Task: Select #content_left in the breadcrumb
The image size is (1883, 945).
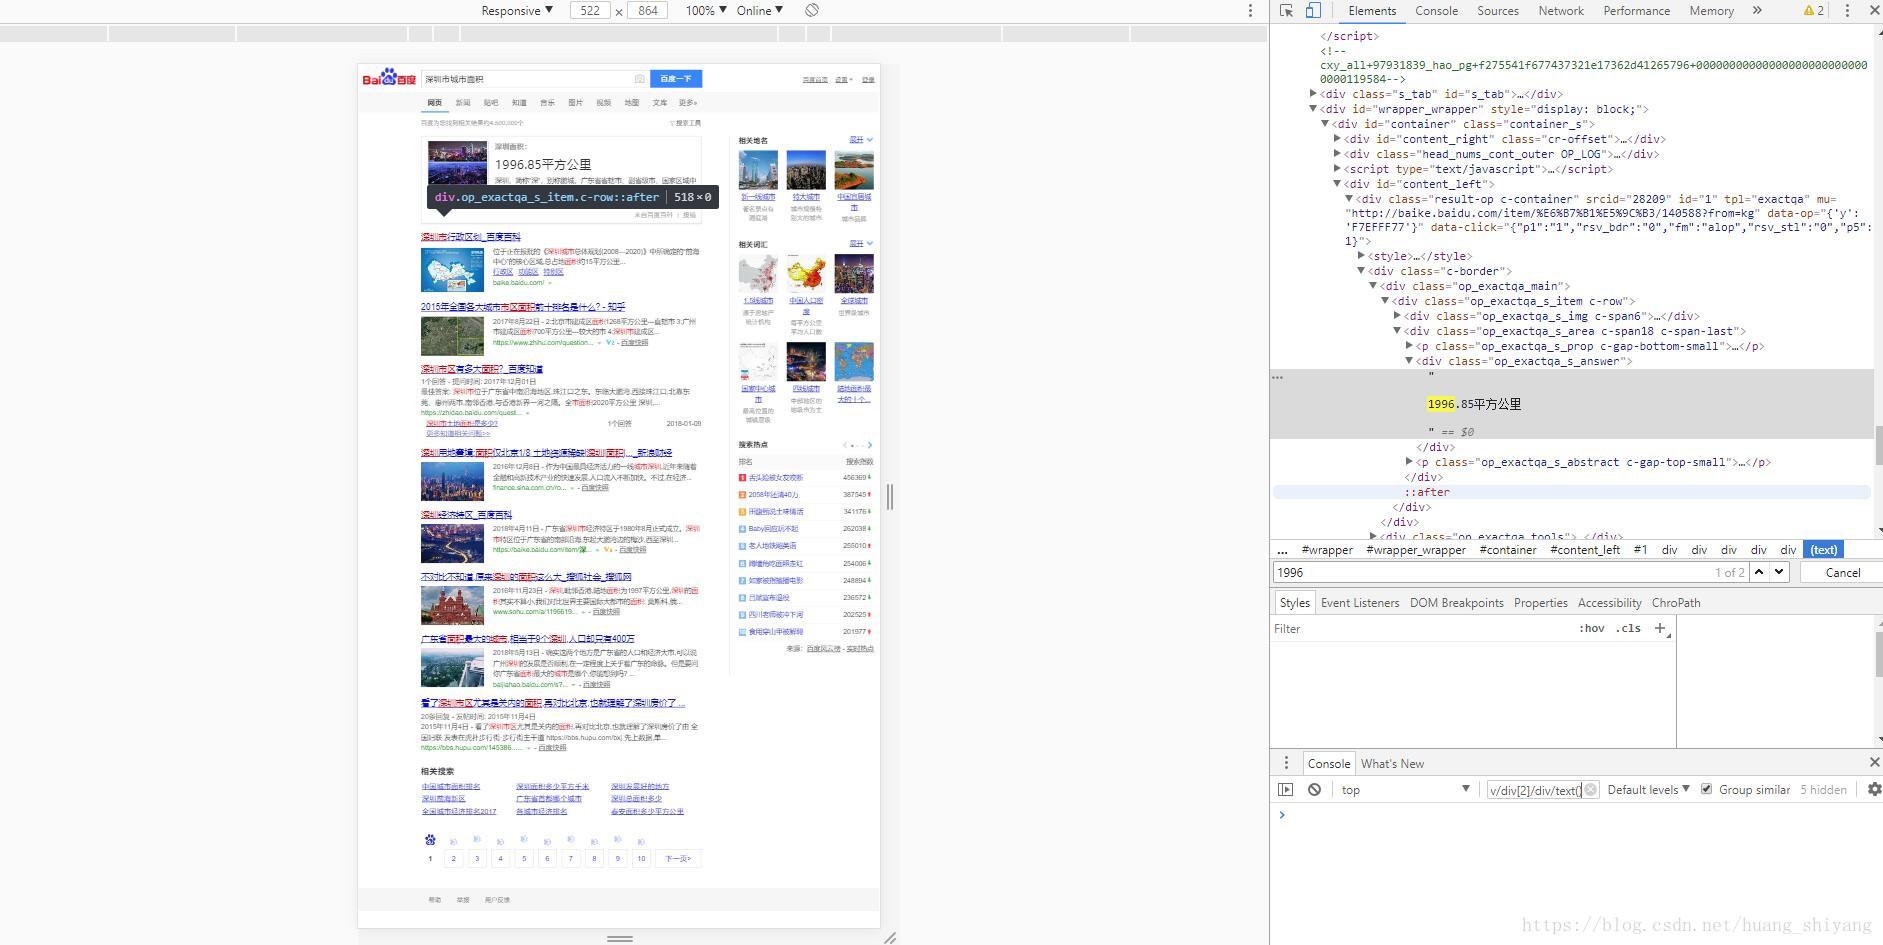Action: point(1585,549)
